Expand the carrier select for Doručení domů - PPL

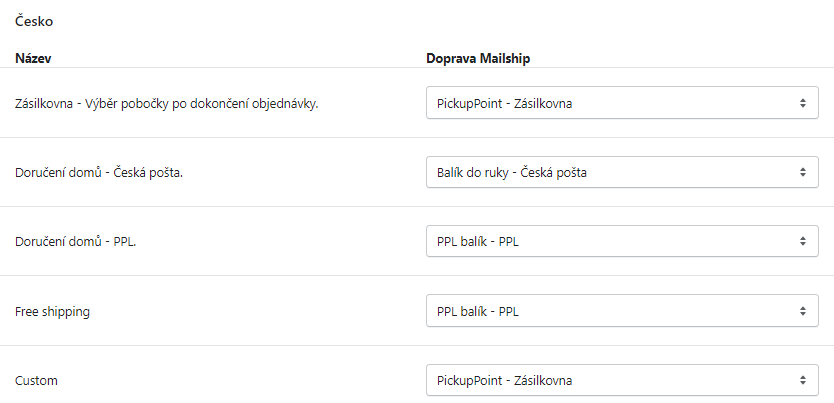(622, 241)
